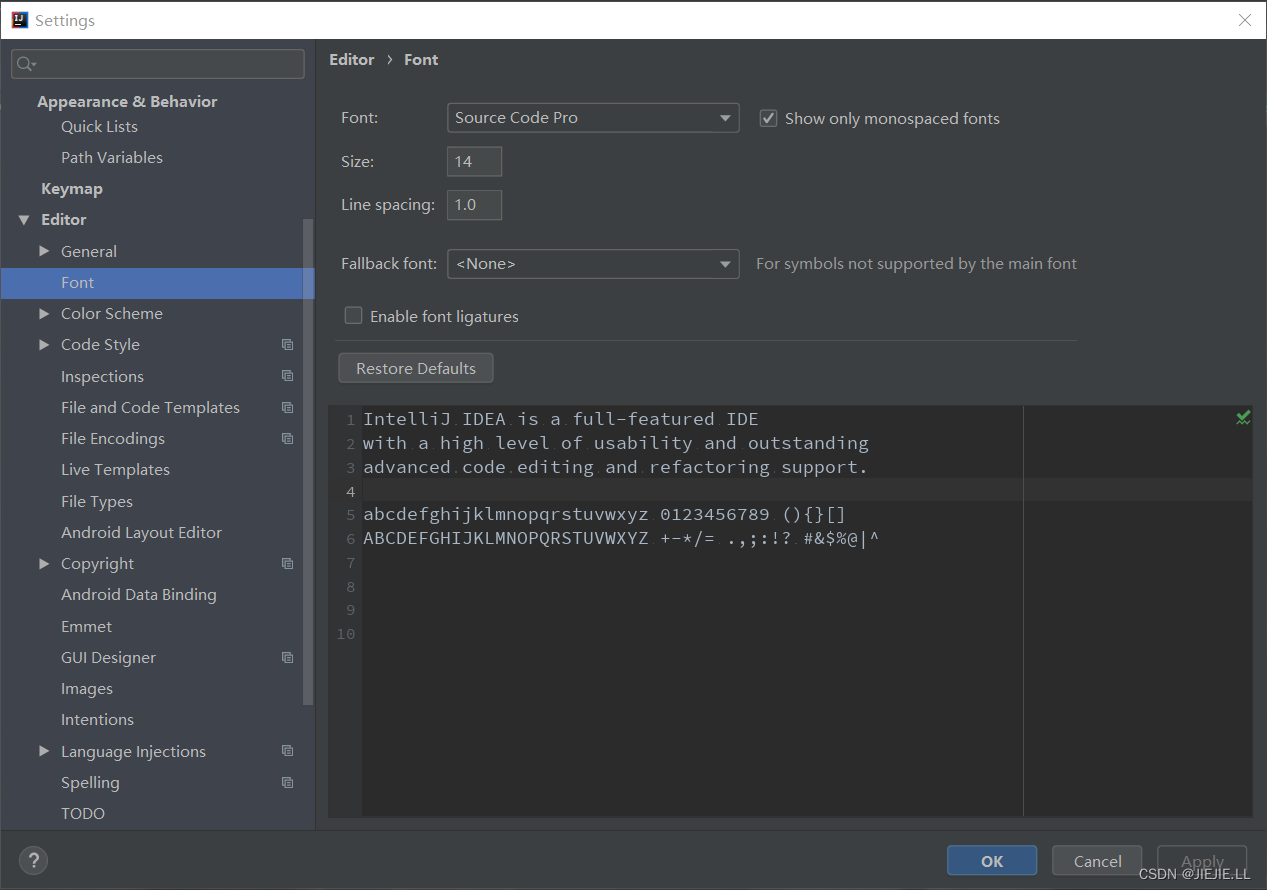The width and height of the screenshot is (1267, 890).
Task: Collapse the Editor tree section
Action: (24, 220)
